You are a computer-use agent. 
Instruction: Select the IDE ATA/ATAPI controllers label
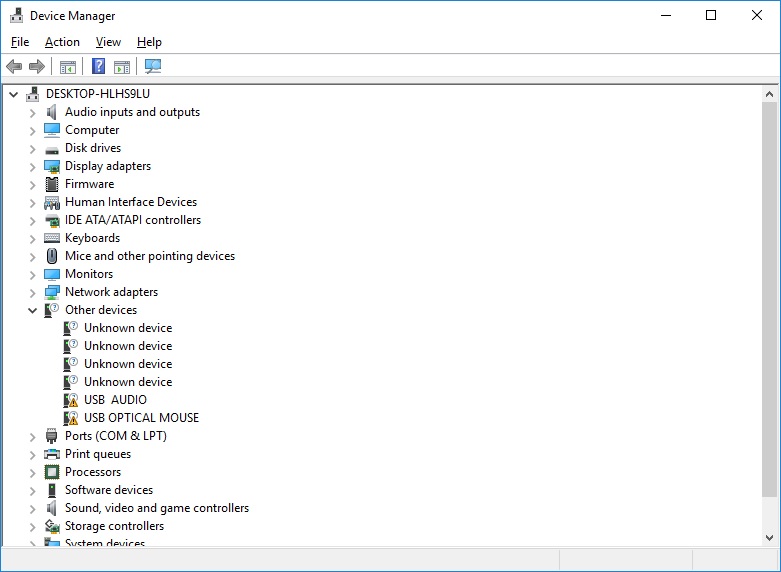point(132,220)
